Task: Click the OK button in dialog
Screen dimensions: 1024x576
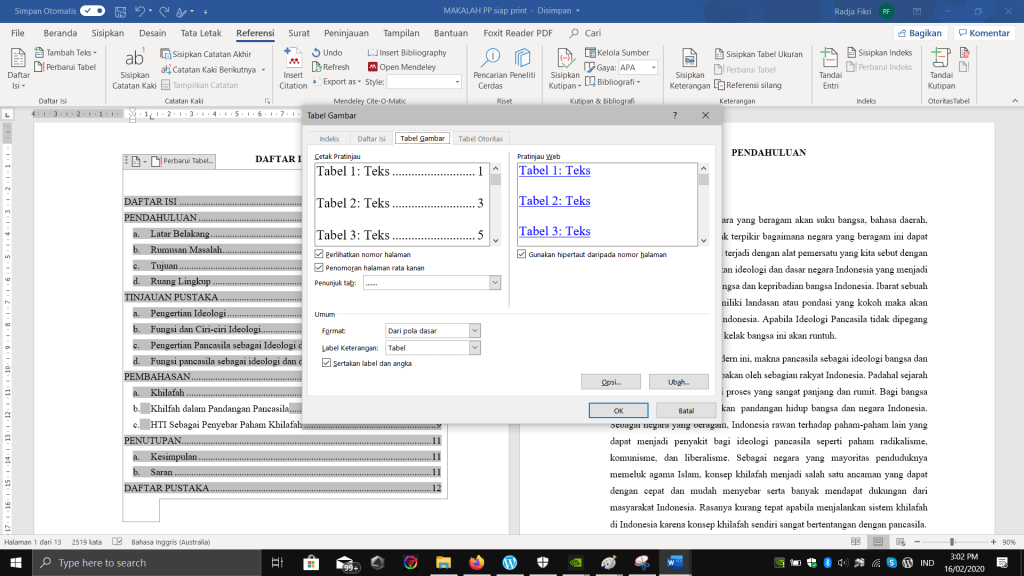Action: point(618,411)
